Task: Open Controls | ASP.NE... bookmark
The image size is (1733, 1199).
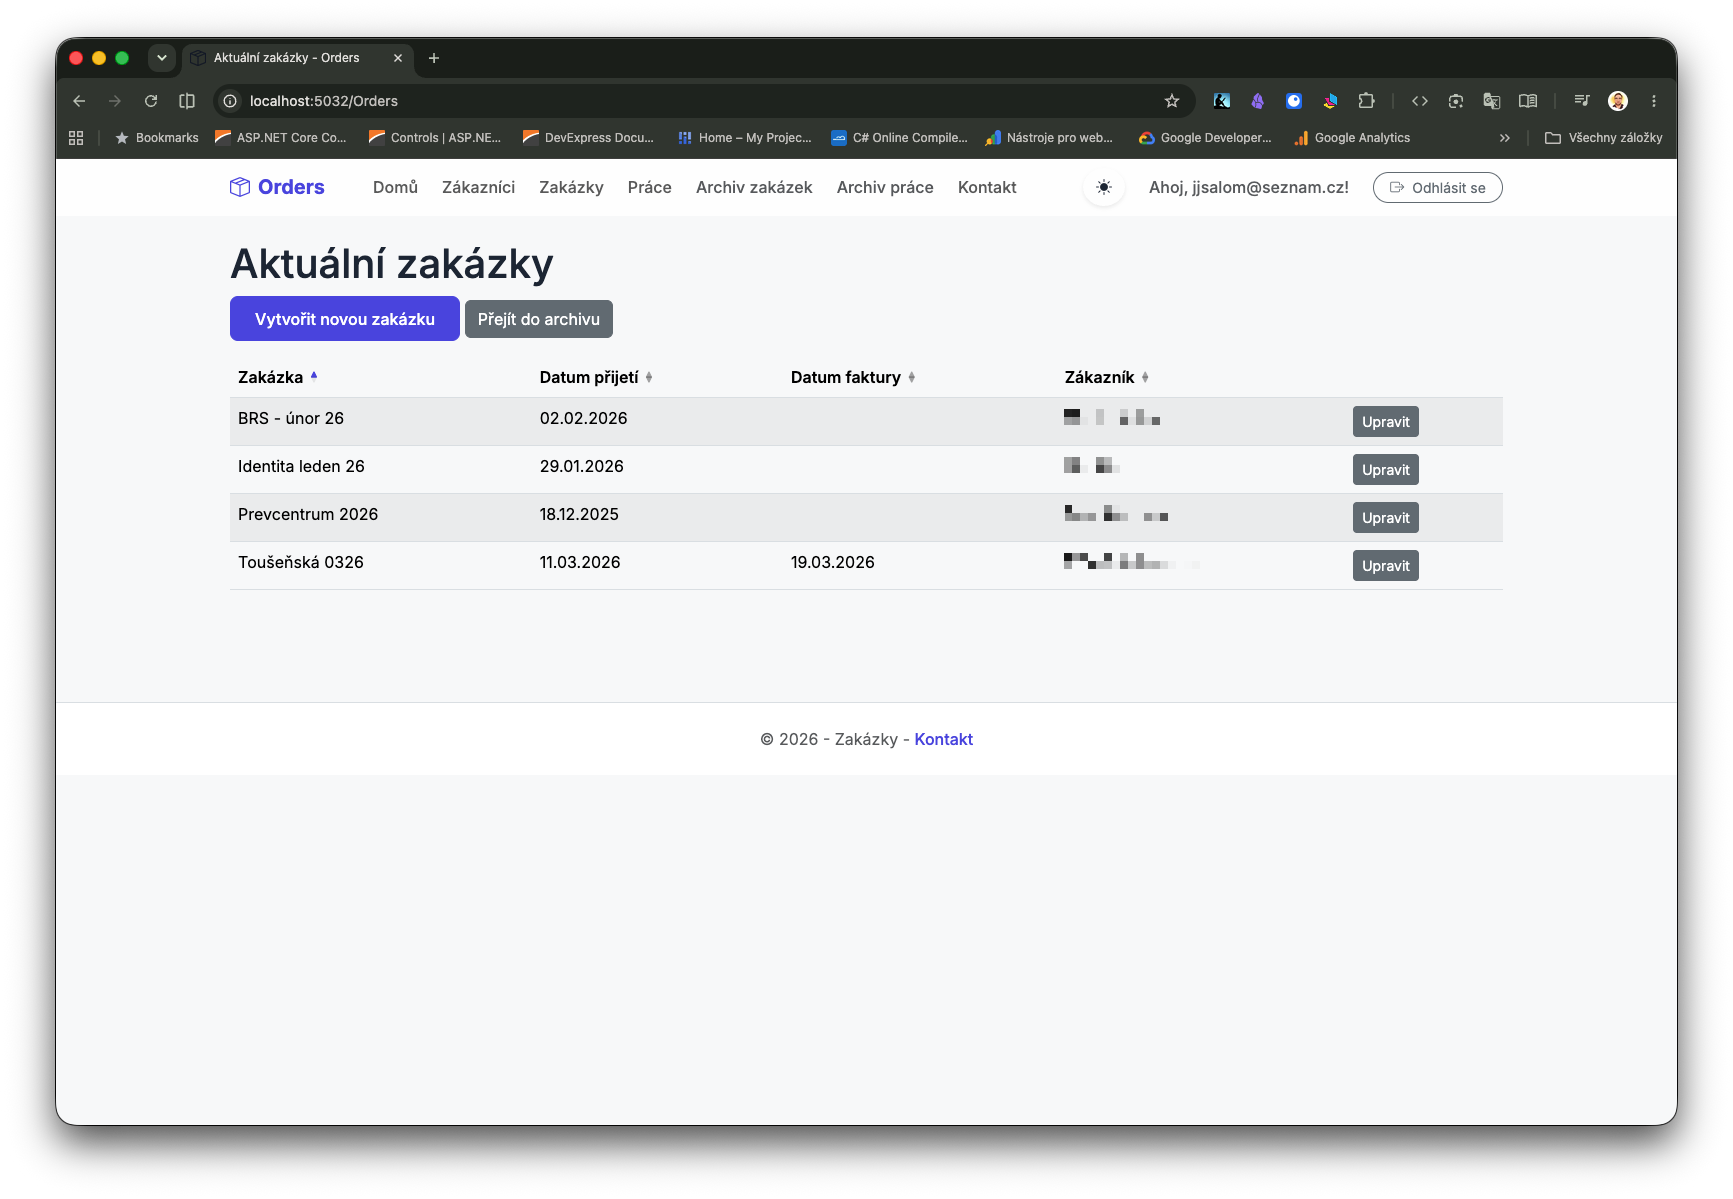Action: click(435, 138)
